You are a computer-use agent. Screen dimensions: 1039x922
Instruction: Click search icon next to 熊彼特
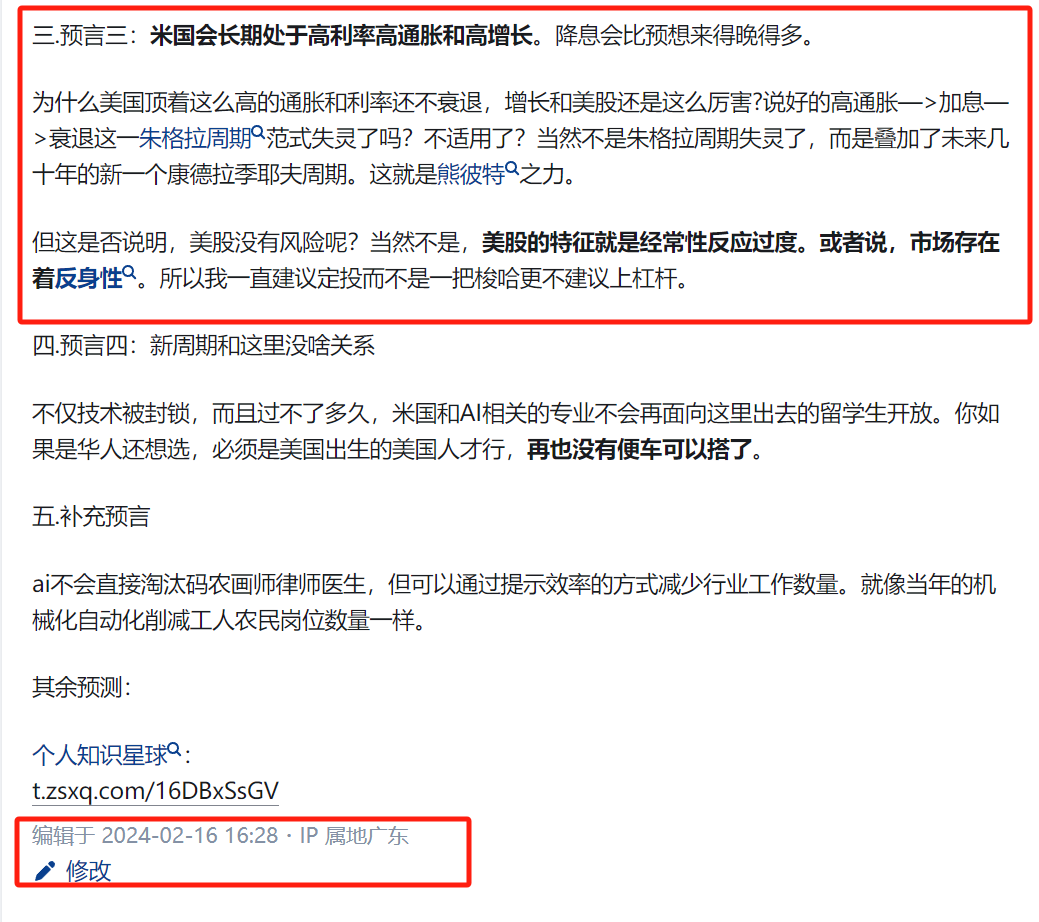click(x=512, y=168)
